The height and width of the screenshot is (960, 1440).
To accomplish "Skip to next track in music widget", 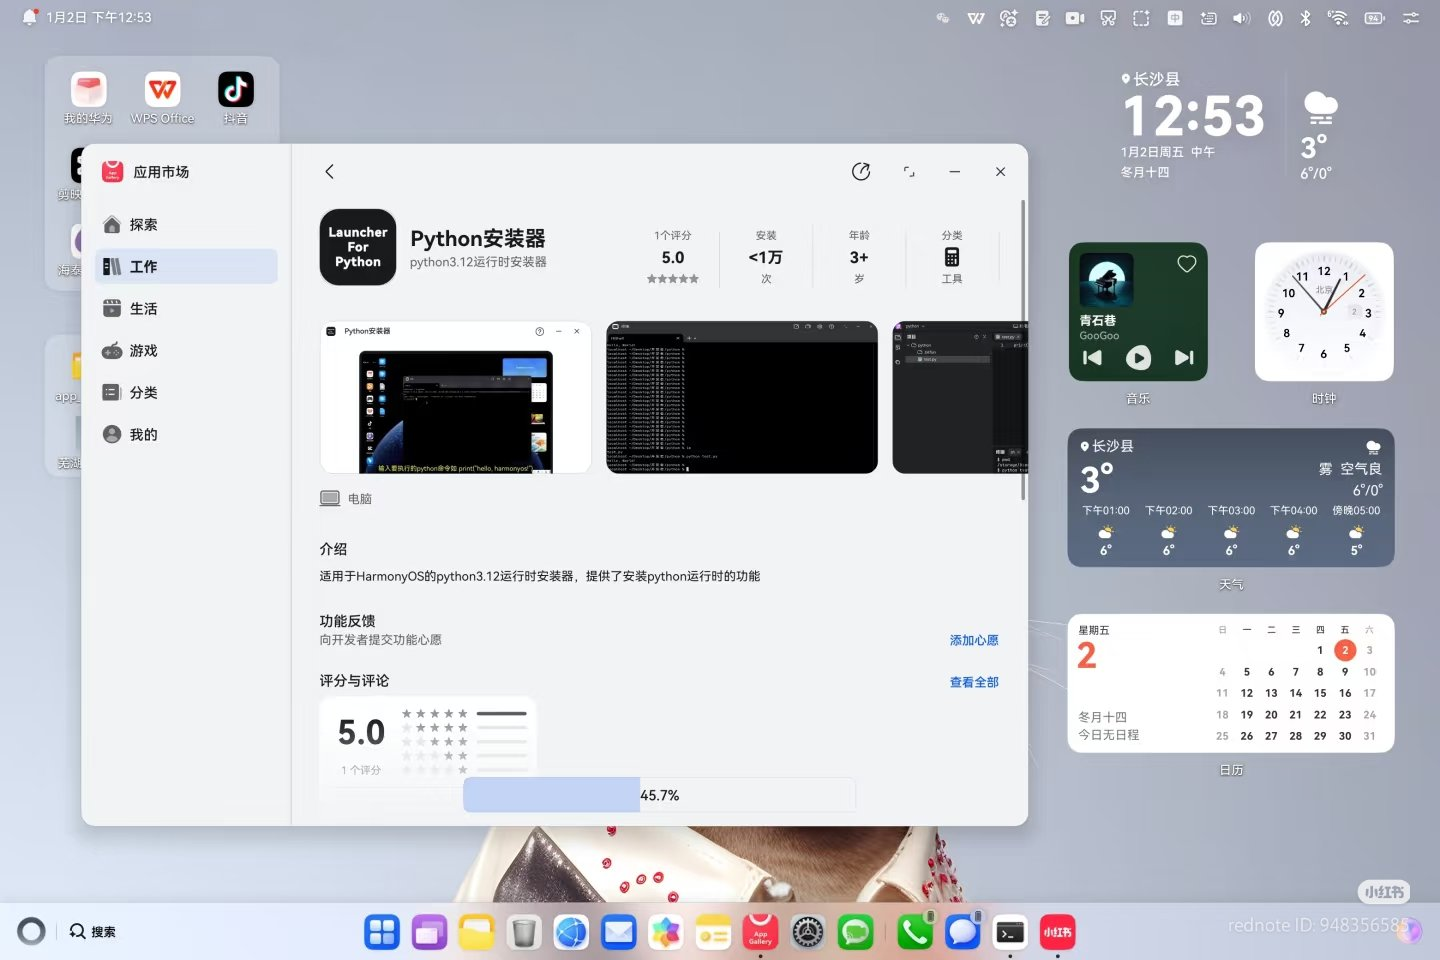I will [1184, 358].
